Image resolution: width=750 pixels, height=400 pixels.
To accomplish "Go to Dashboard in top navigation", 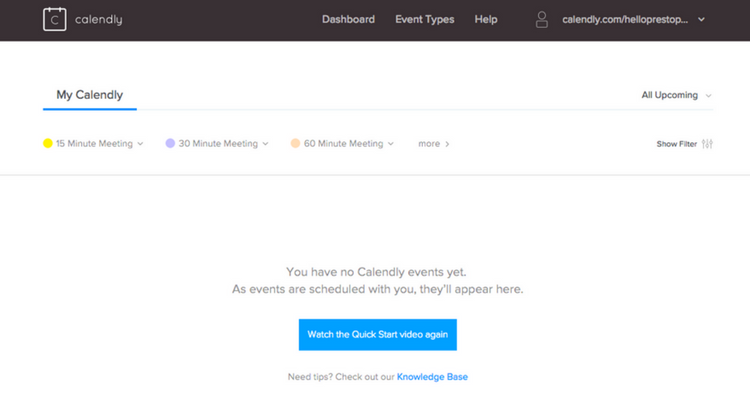I will click(x=348, y=19).
